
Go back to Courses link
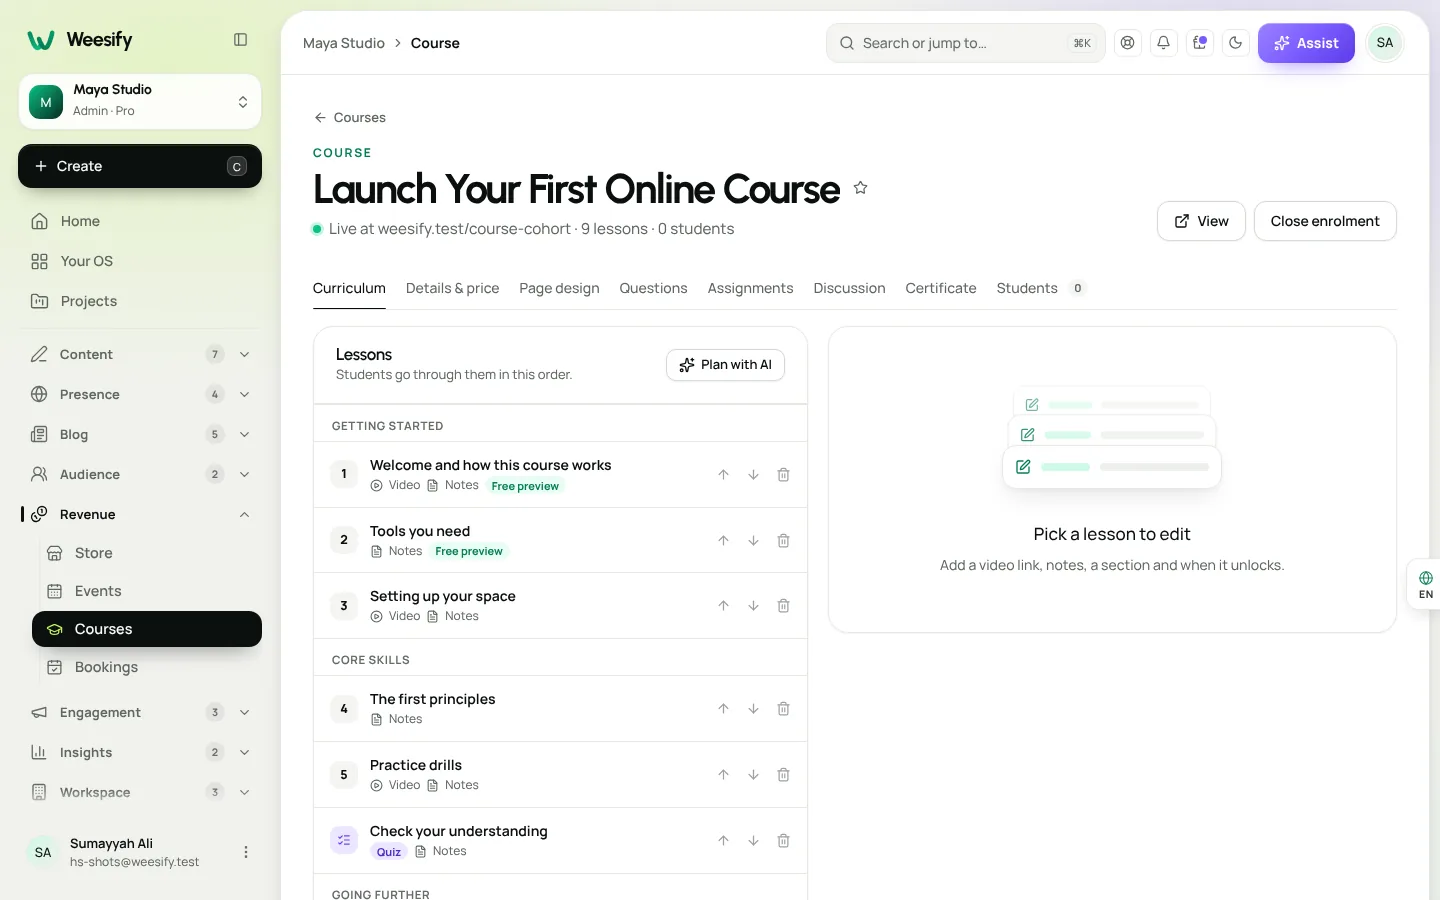[350, 117]
